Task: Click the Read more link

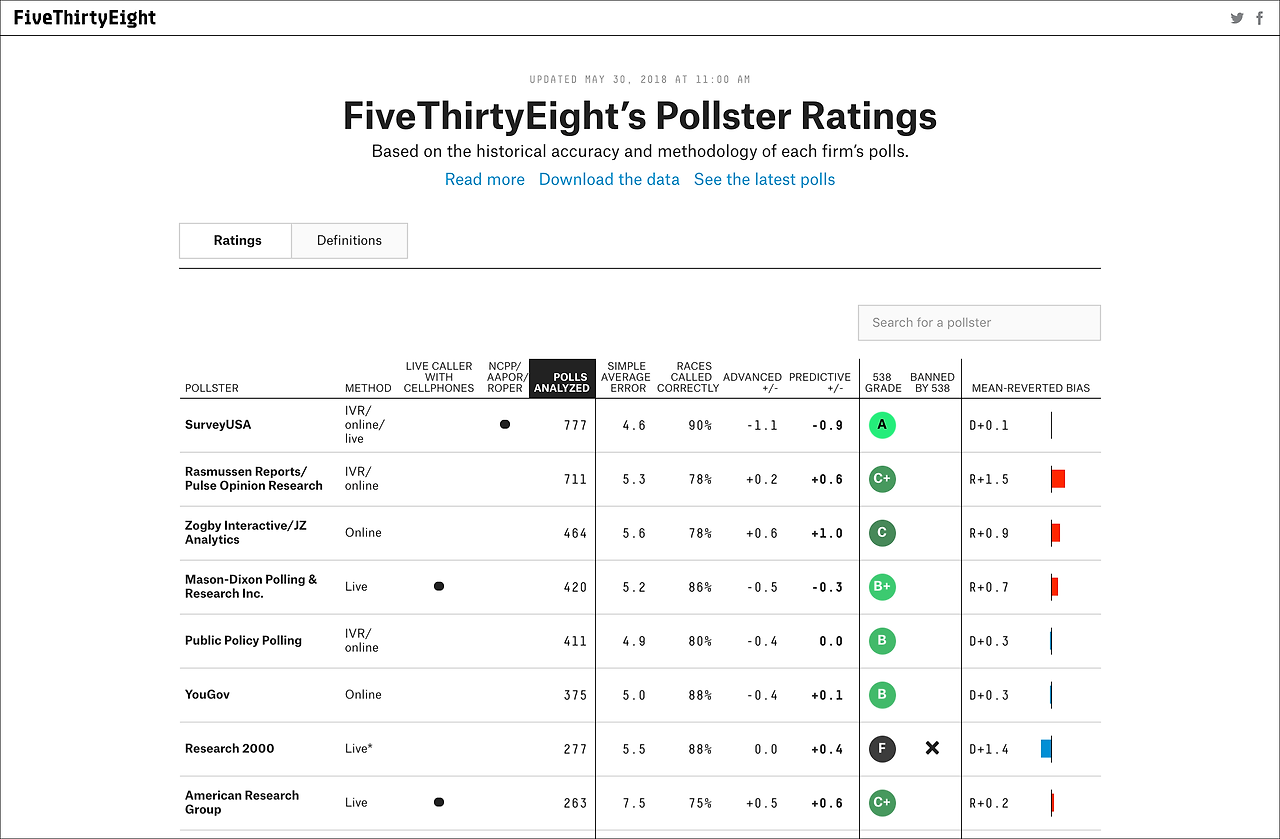Action: tap(484, 179)
